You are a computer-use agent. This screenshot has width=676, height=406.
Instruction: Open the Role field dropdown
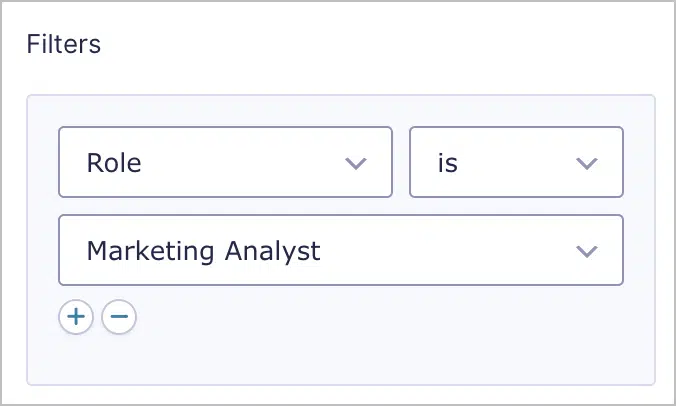225,162
